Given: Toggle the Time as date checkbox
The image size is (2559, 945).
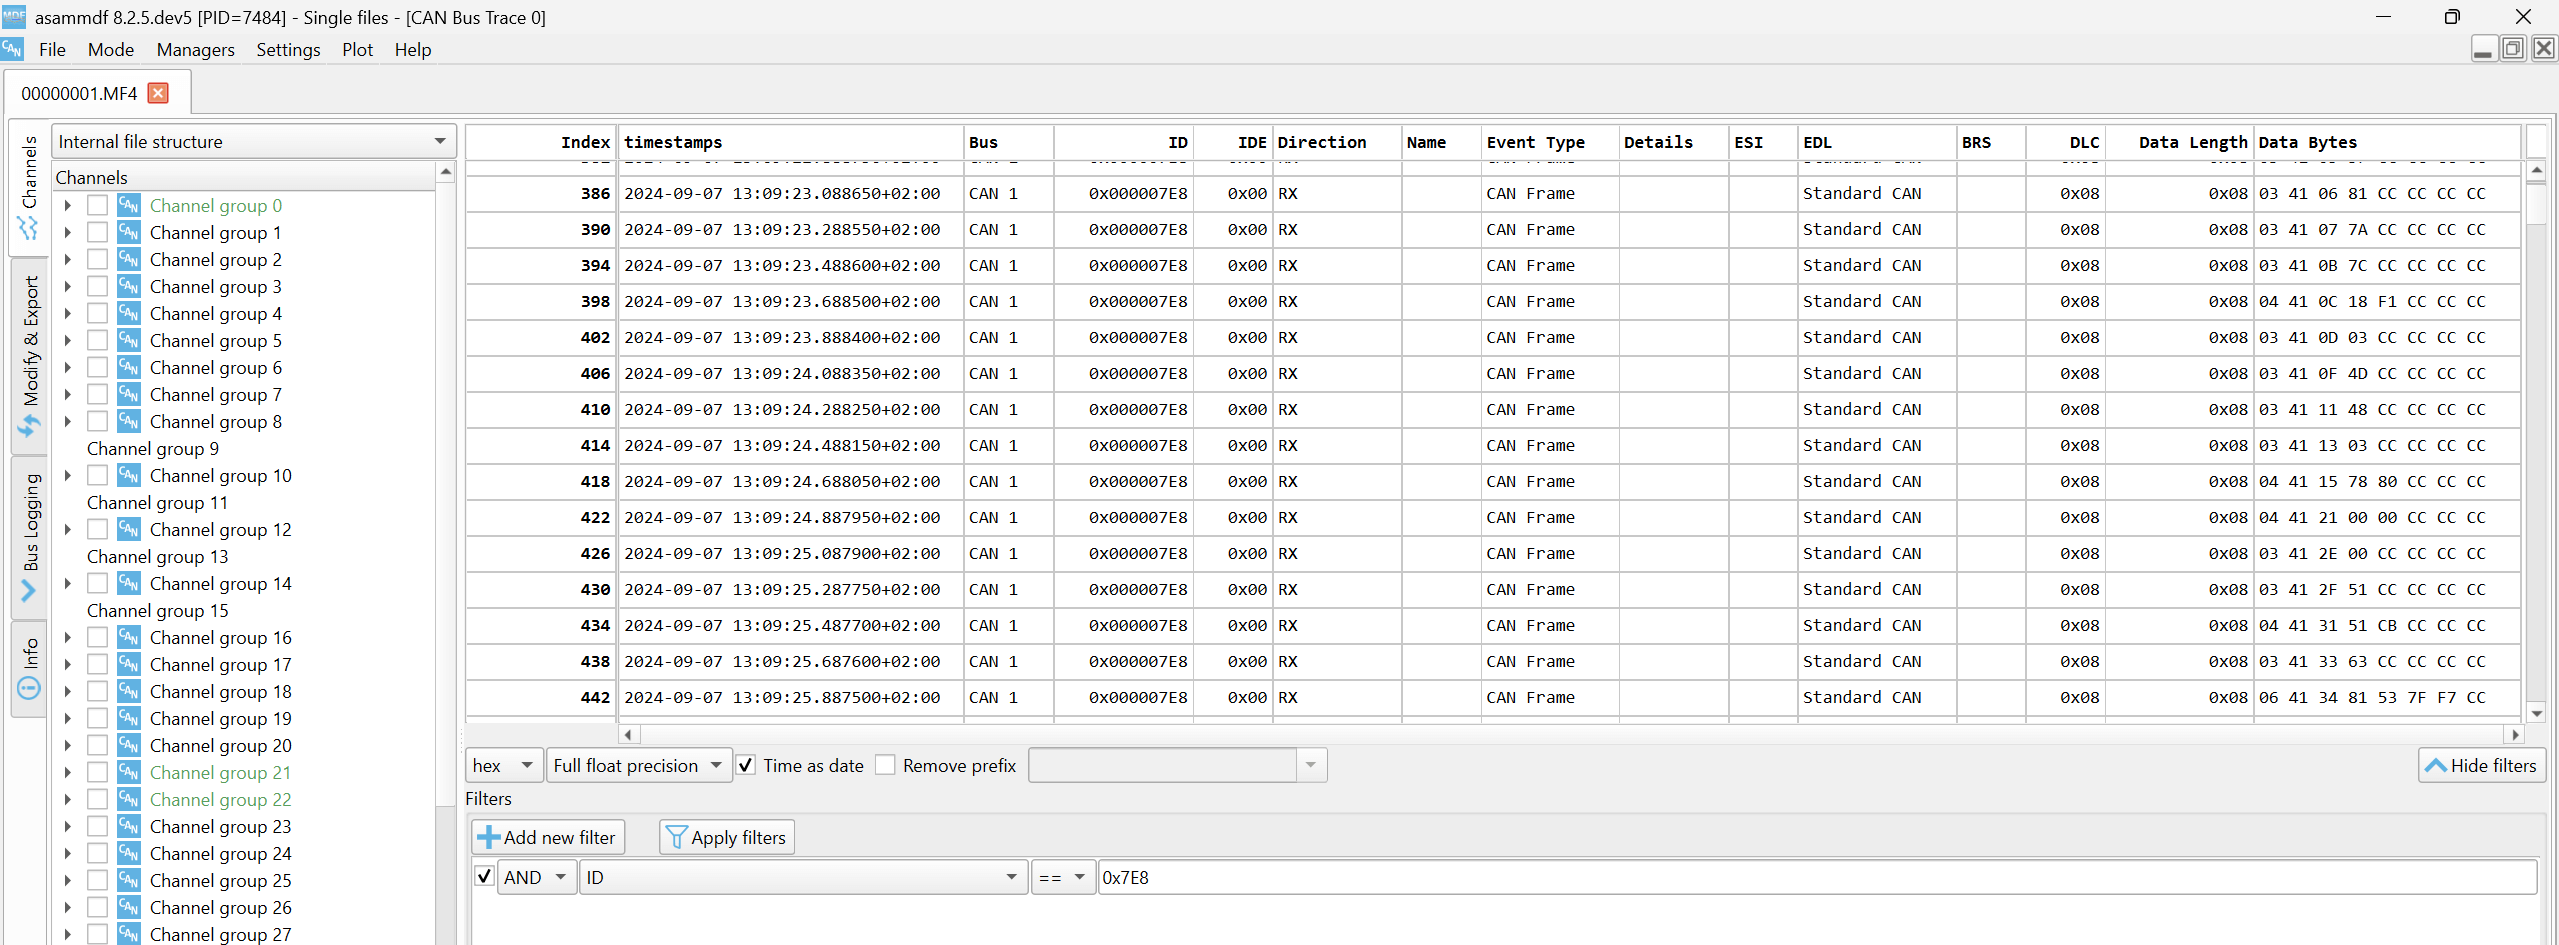Looking at the screenshot, I should (x=746, y=765).
